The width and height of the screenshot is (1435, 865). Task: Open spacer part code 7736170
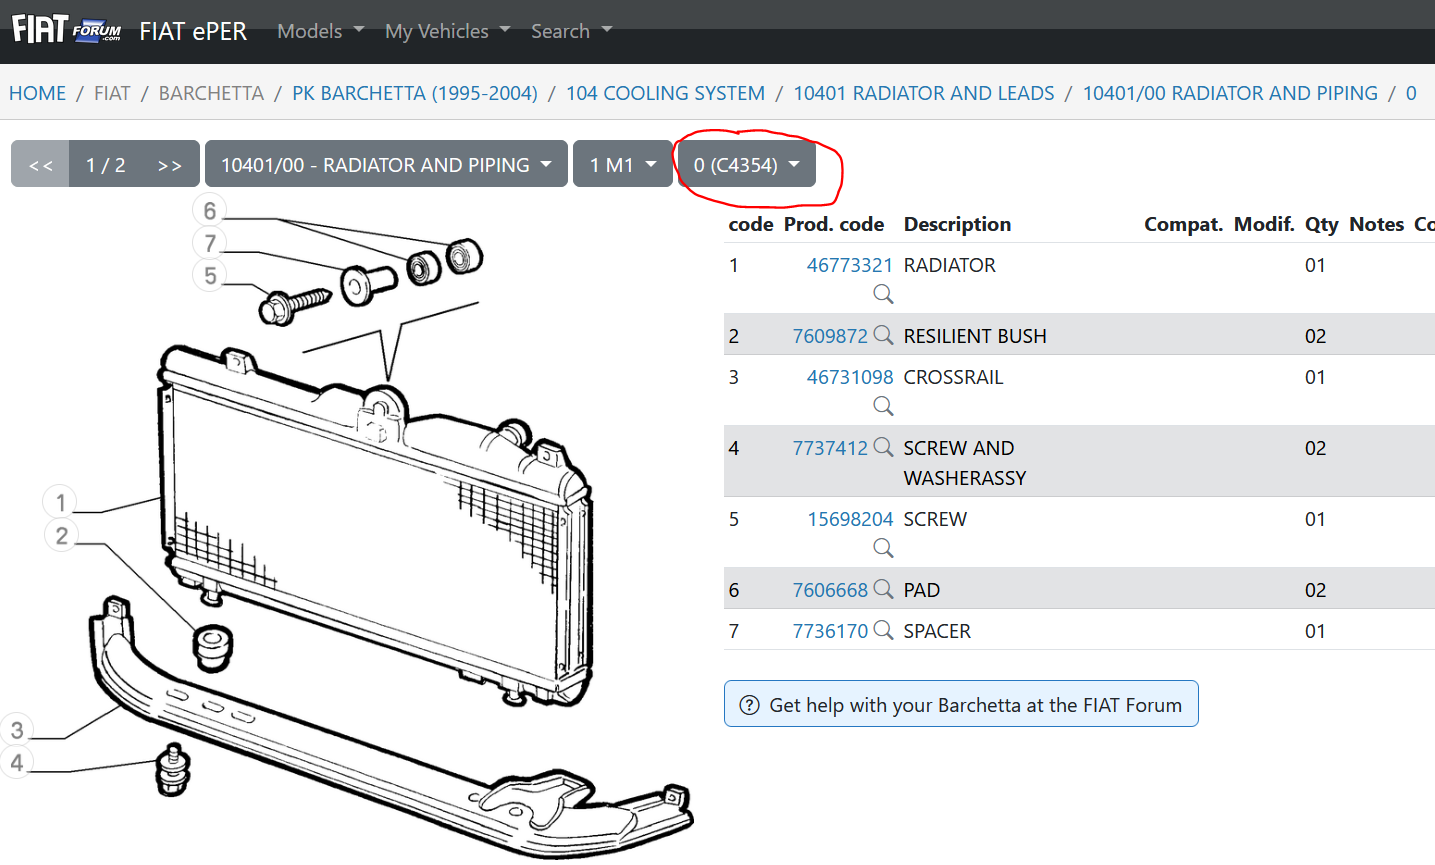[x=830, y=631]
